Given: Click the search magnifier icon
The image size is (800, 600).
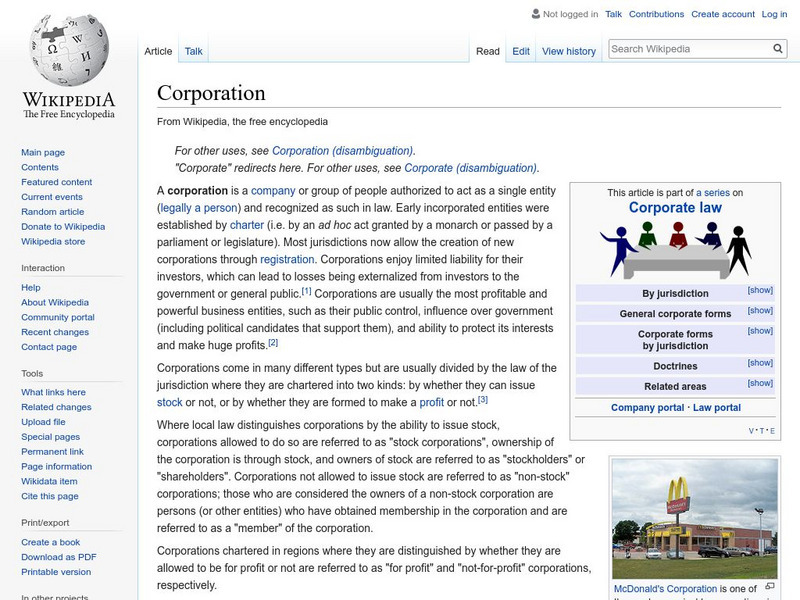Looking at the screenshot, I should coord(778,48).
